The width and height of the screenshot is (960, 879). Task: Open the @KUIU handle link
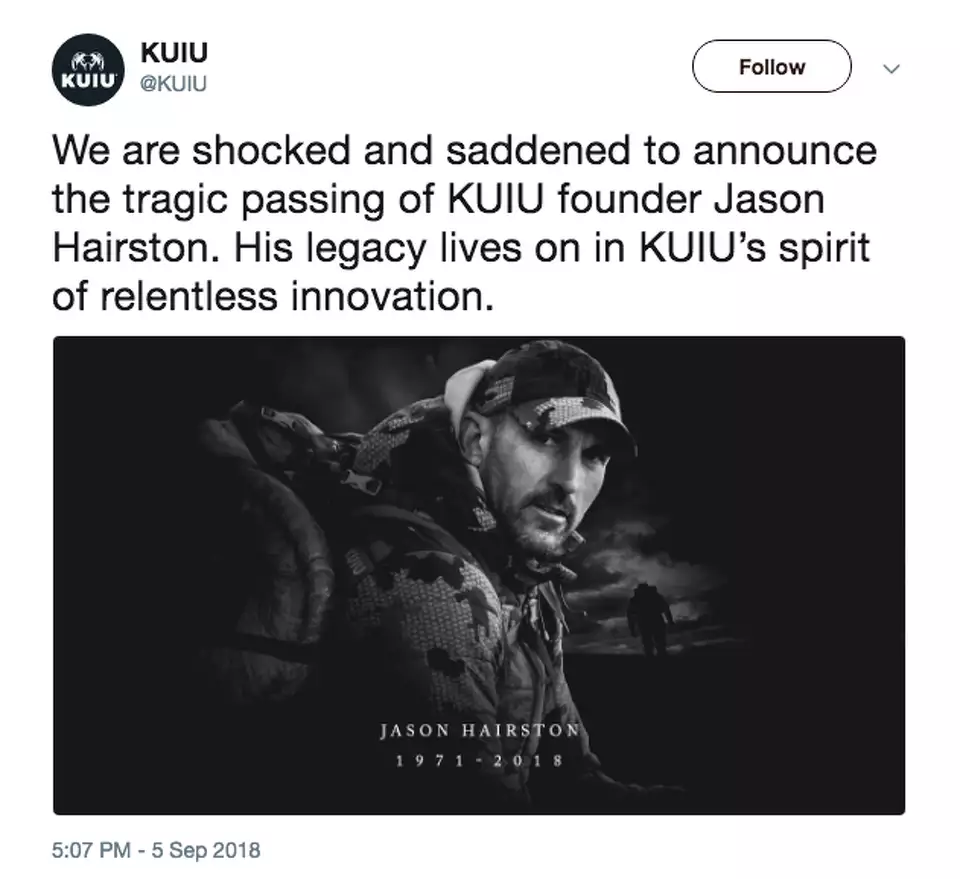point(175,83)
